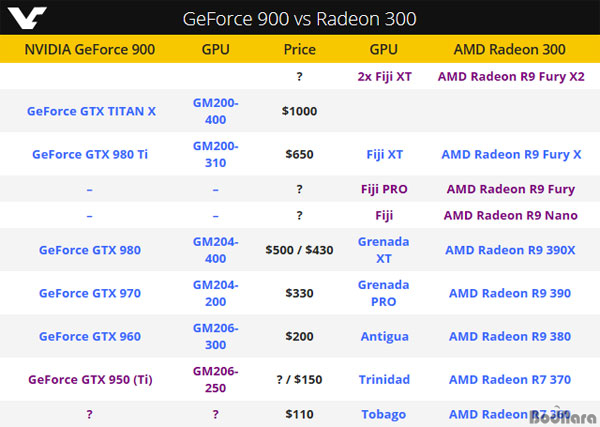Open the AMD Radeon R7 370 link

[x=510, y=380]
